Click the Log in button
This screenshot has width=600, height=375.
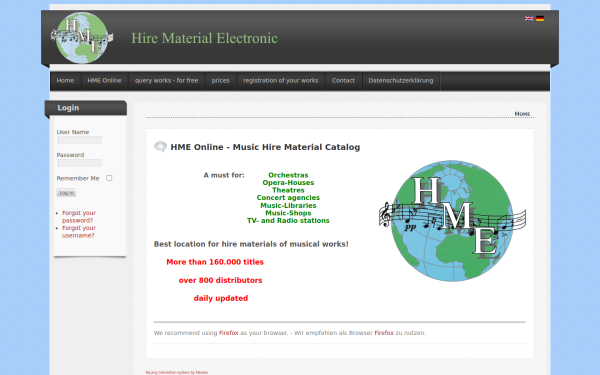coord(66,192)
